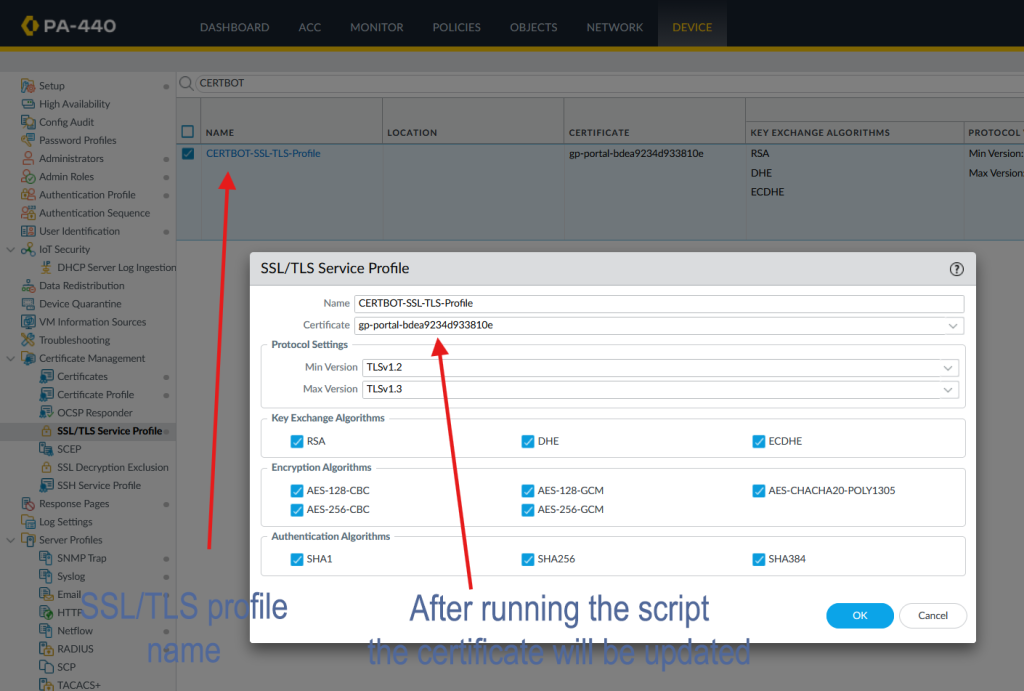Image resolution: width=1024 pixels, height=691 pixels.
Task: Click the search magnifier icon
Action: pyautogui.click(x=186, y=84)
